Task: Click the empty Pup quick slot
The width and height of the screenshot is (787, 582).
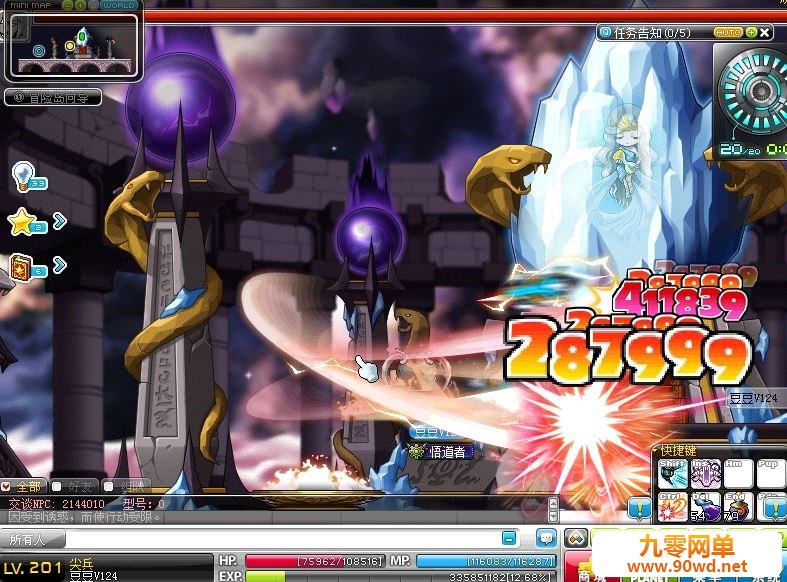Action: [771, 473]
